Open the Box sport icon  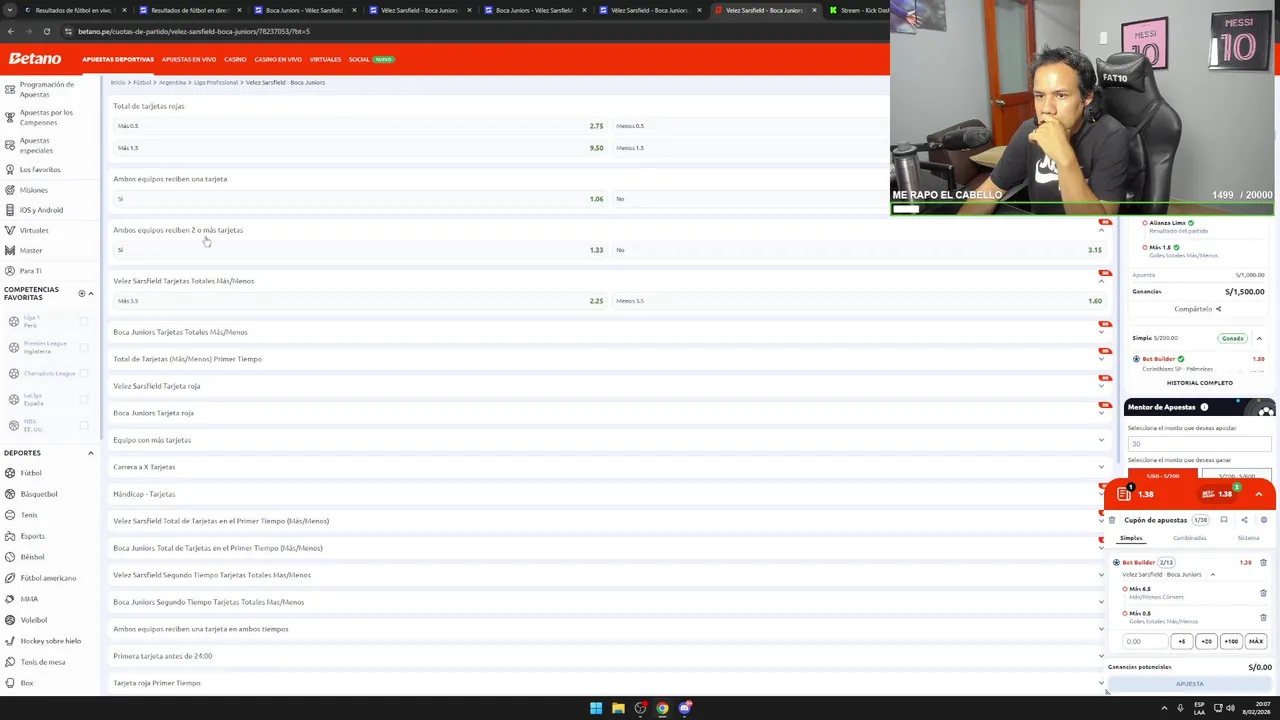coord(10,683)
